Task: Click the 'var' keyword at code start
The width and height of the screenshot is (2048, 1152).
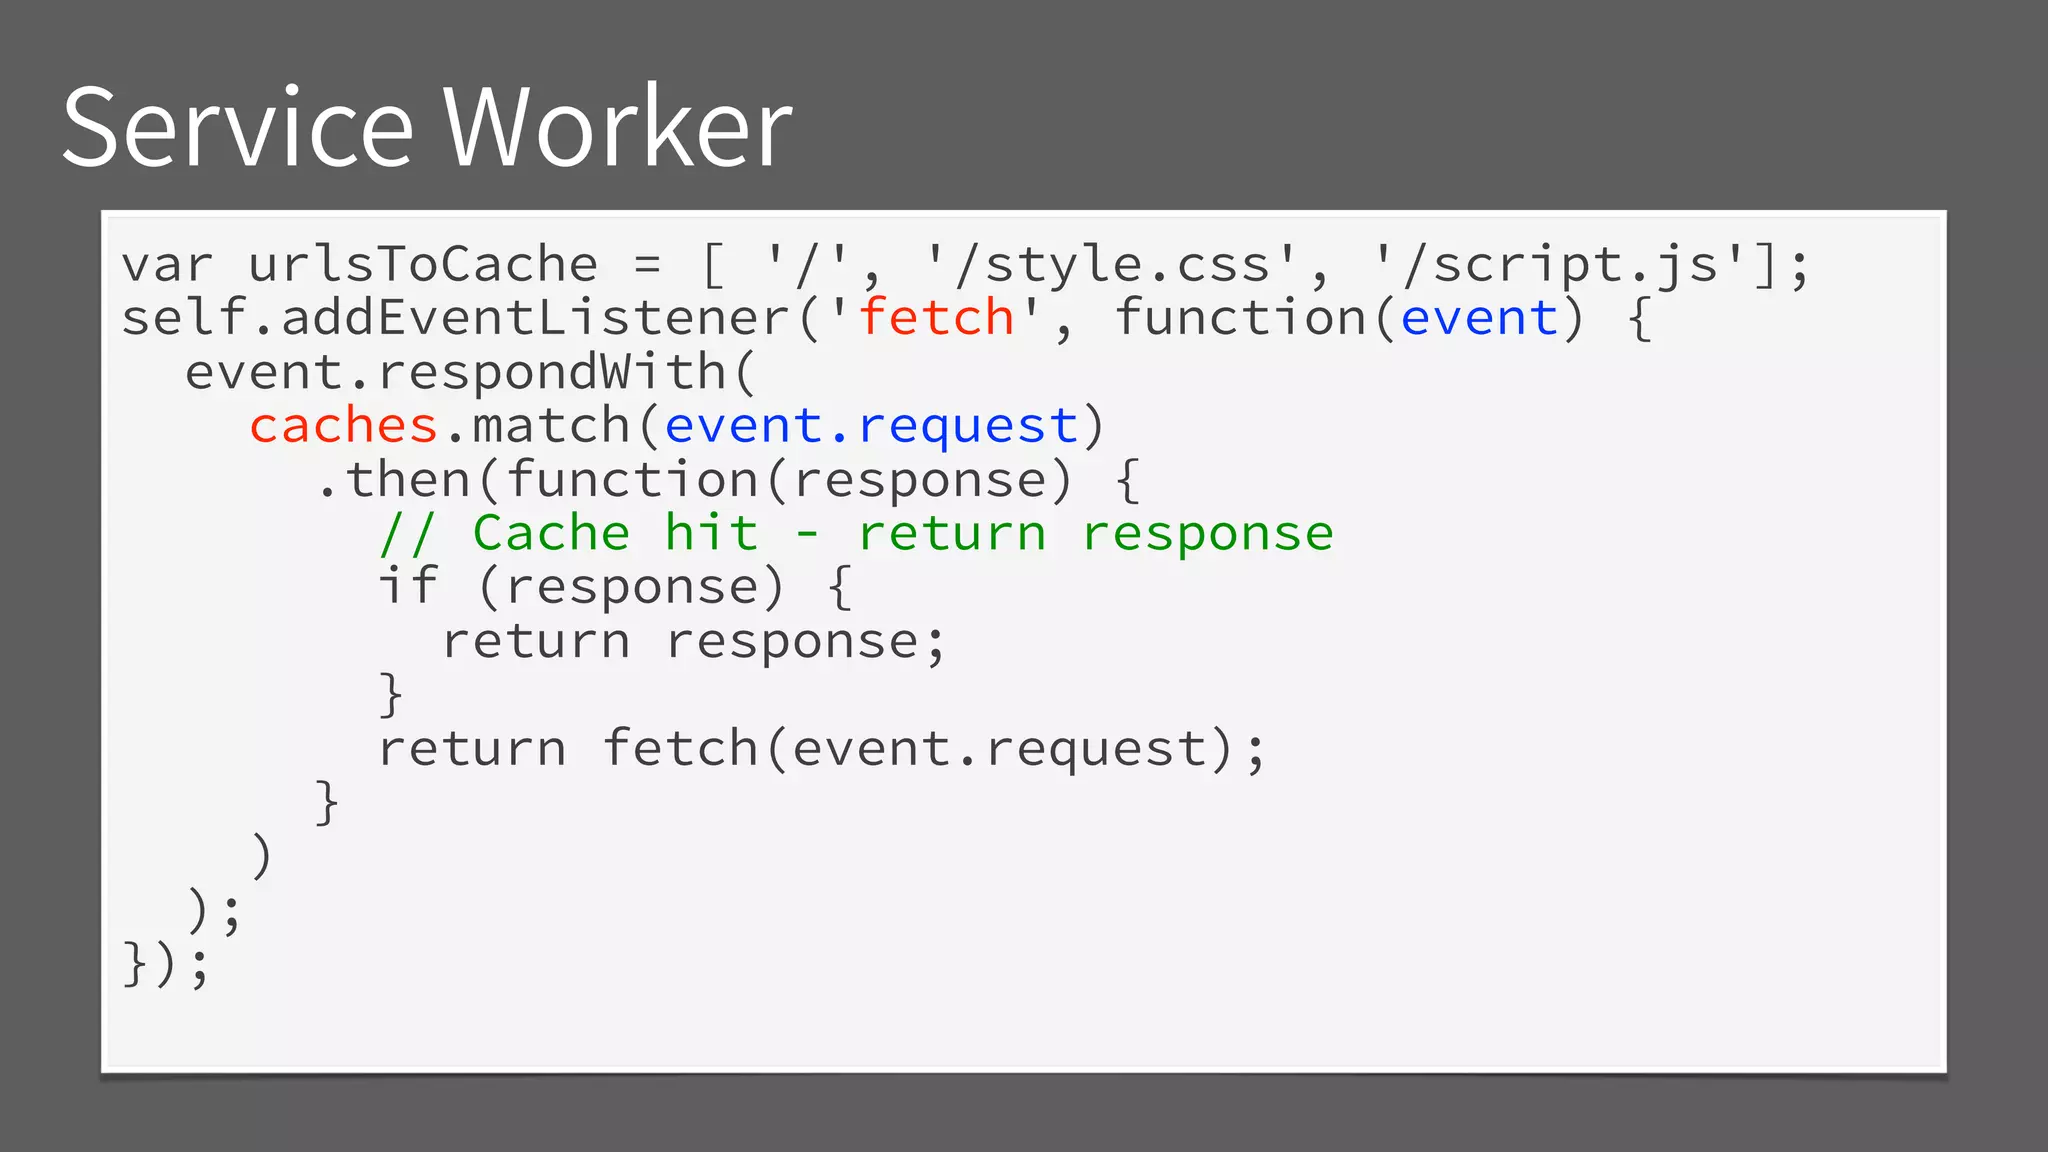Action: (167, 265)
